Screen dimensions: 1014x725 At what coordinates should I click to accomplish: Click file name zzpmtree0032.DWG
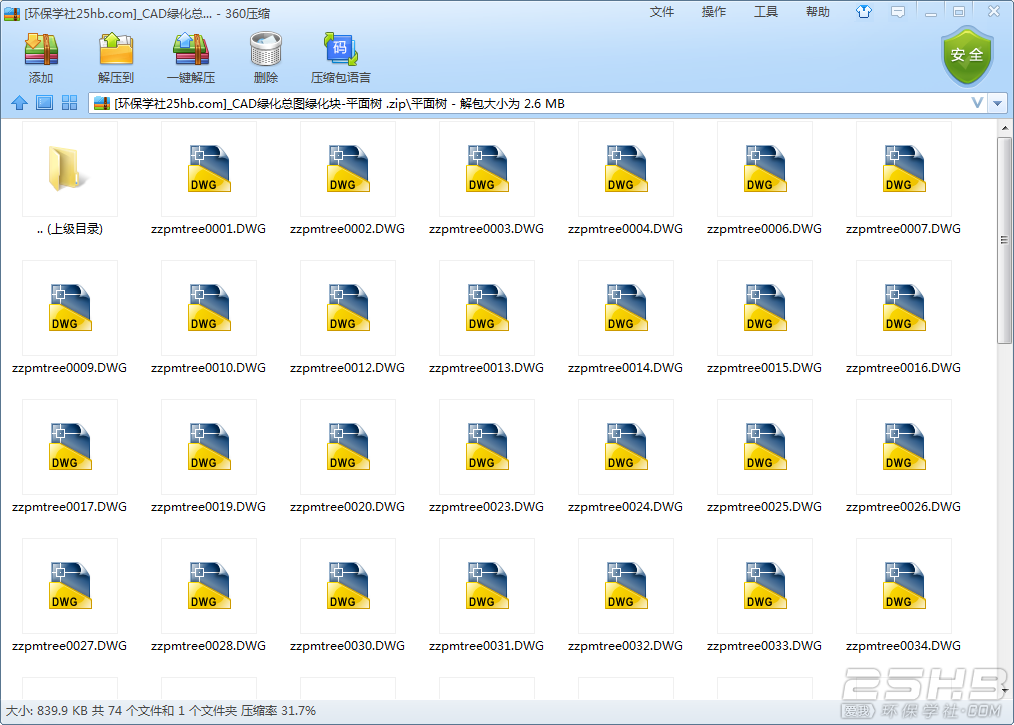coord(625,646)
